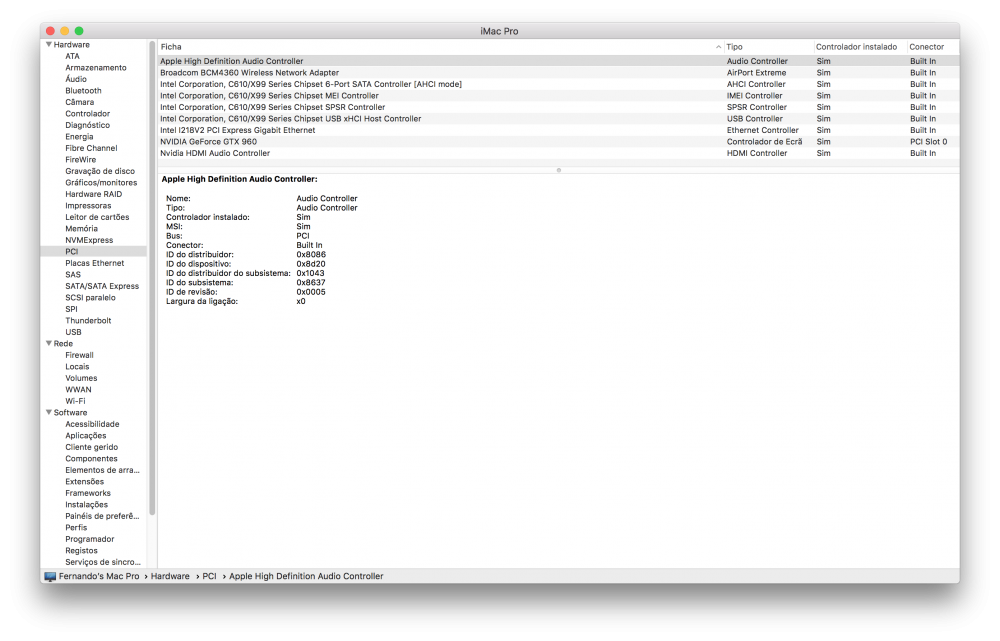The image size is (1000, 641).
Task: Click Apple High Definition Audio Controller breadcrumb
Action: 306,577
